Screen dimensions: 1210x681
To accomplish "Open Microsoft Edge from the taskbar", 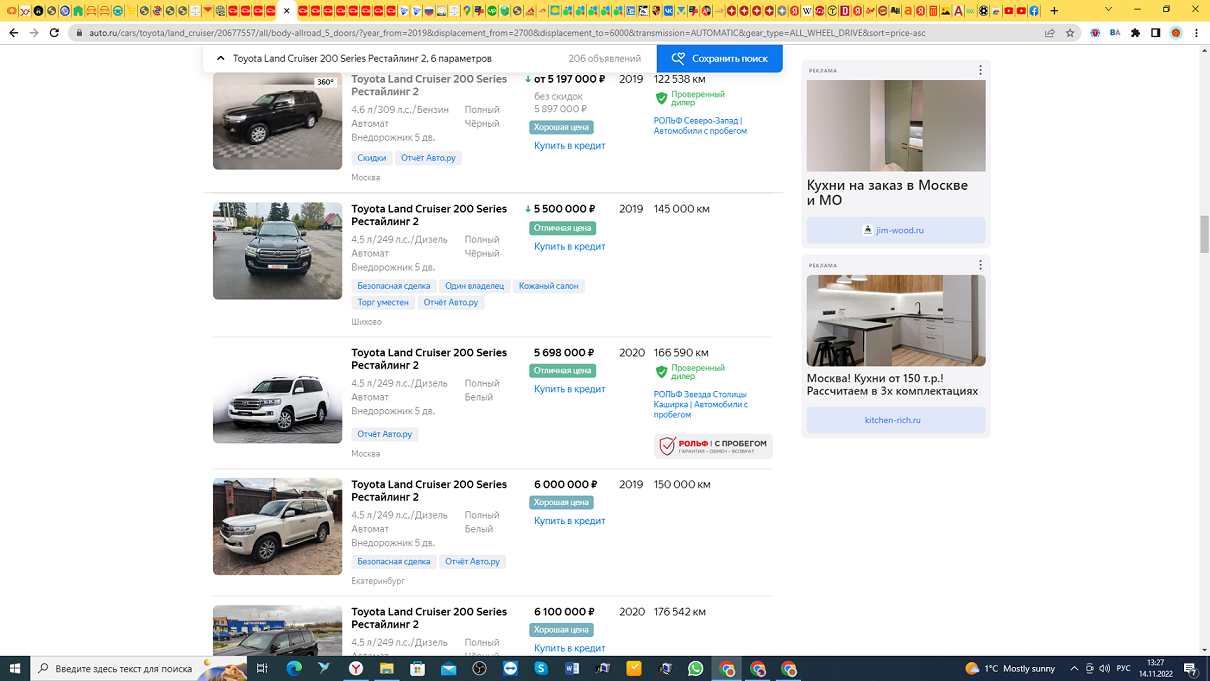I will pos(293,668).
